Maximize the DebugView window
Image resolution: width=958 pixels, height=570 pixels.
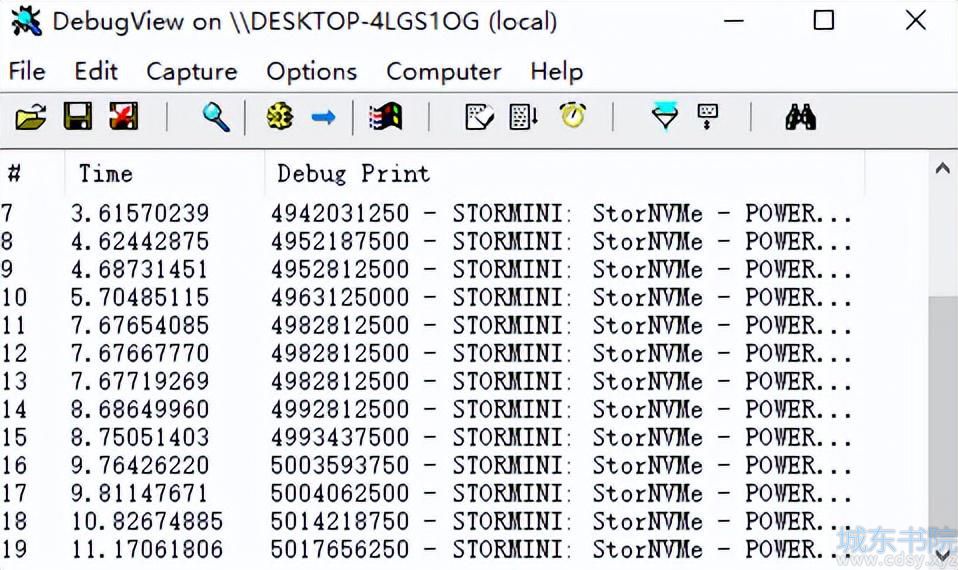coord(824,21)
